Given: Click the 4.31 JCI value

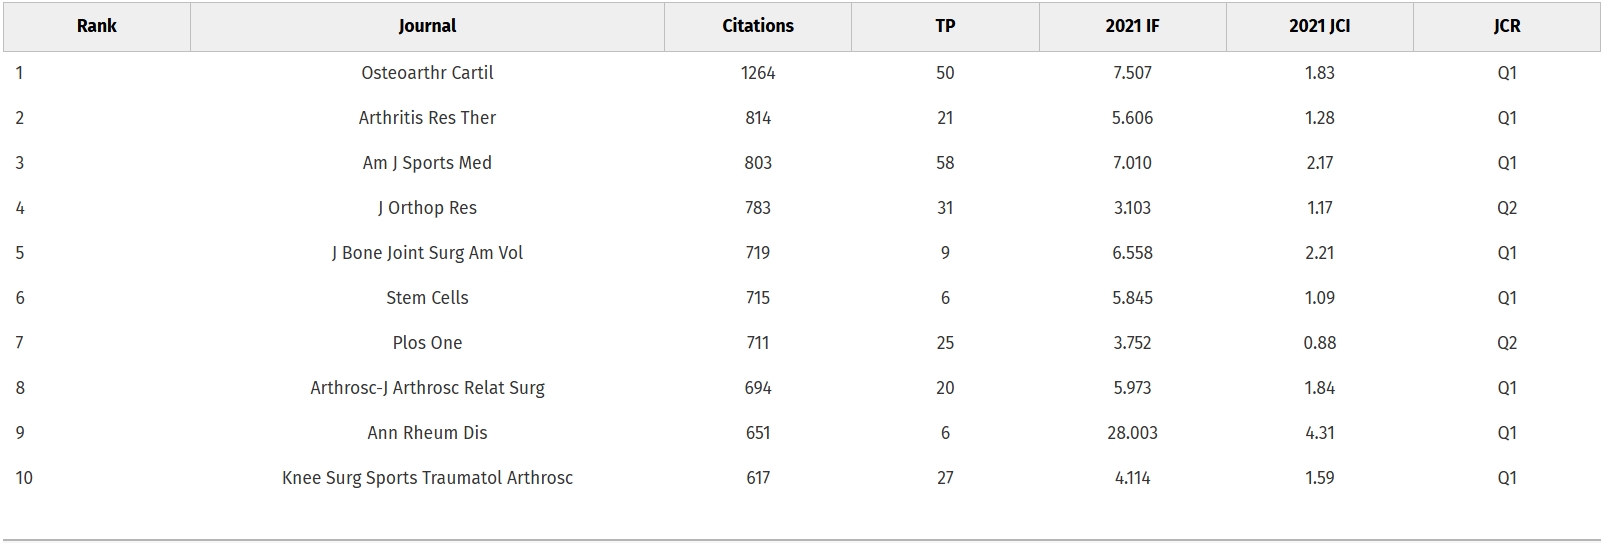Looking at the screenshot, I should click(1319, 433).
